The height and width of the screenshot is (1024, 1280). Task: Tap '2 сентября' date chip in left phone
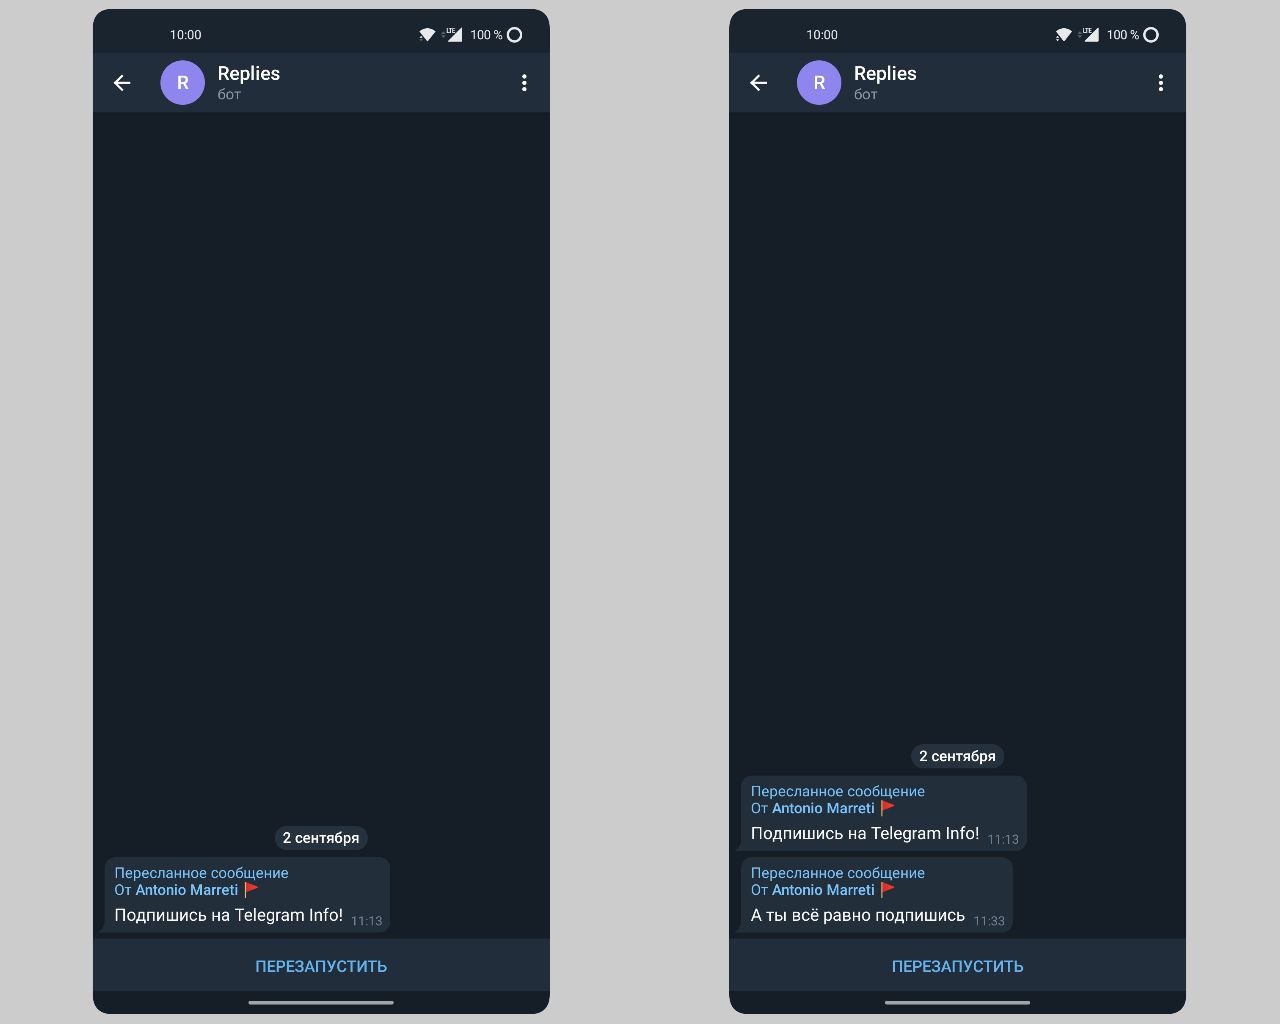[321, 838]
